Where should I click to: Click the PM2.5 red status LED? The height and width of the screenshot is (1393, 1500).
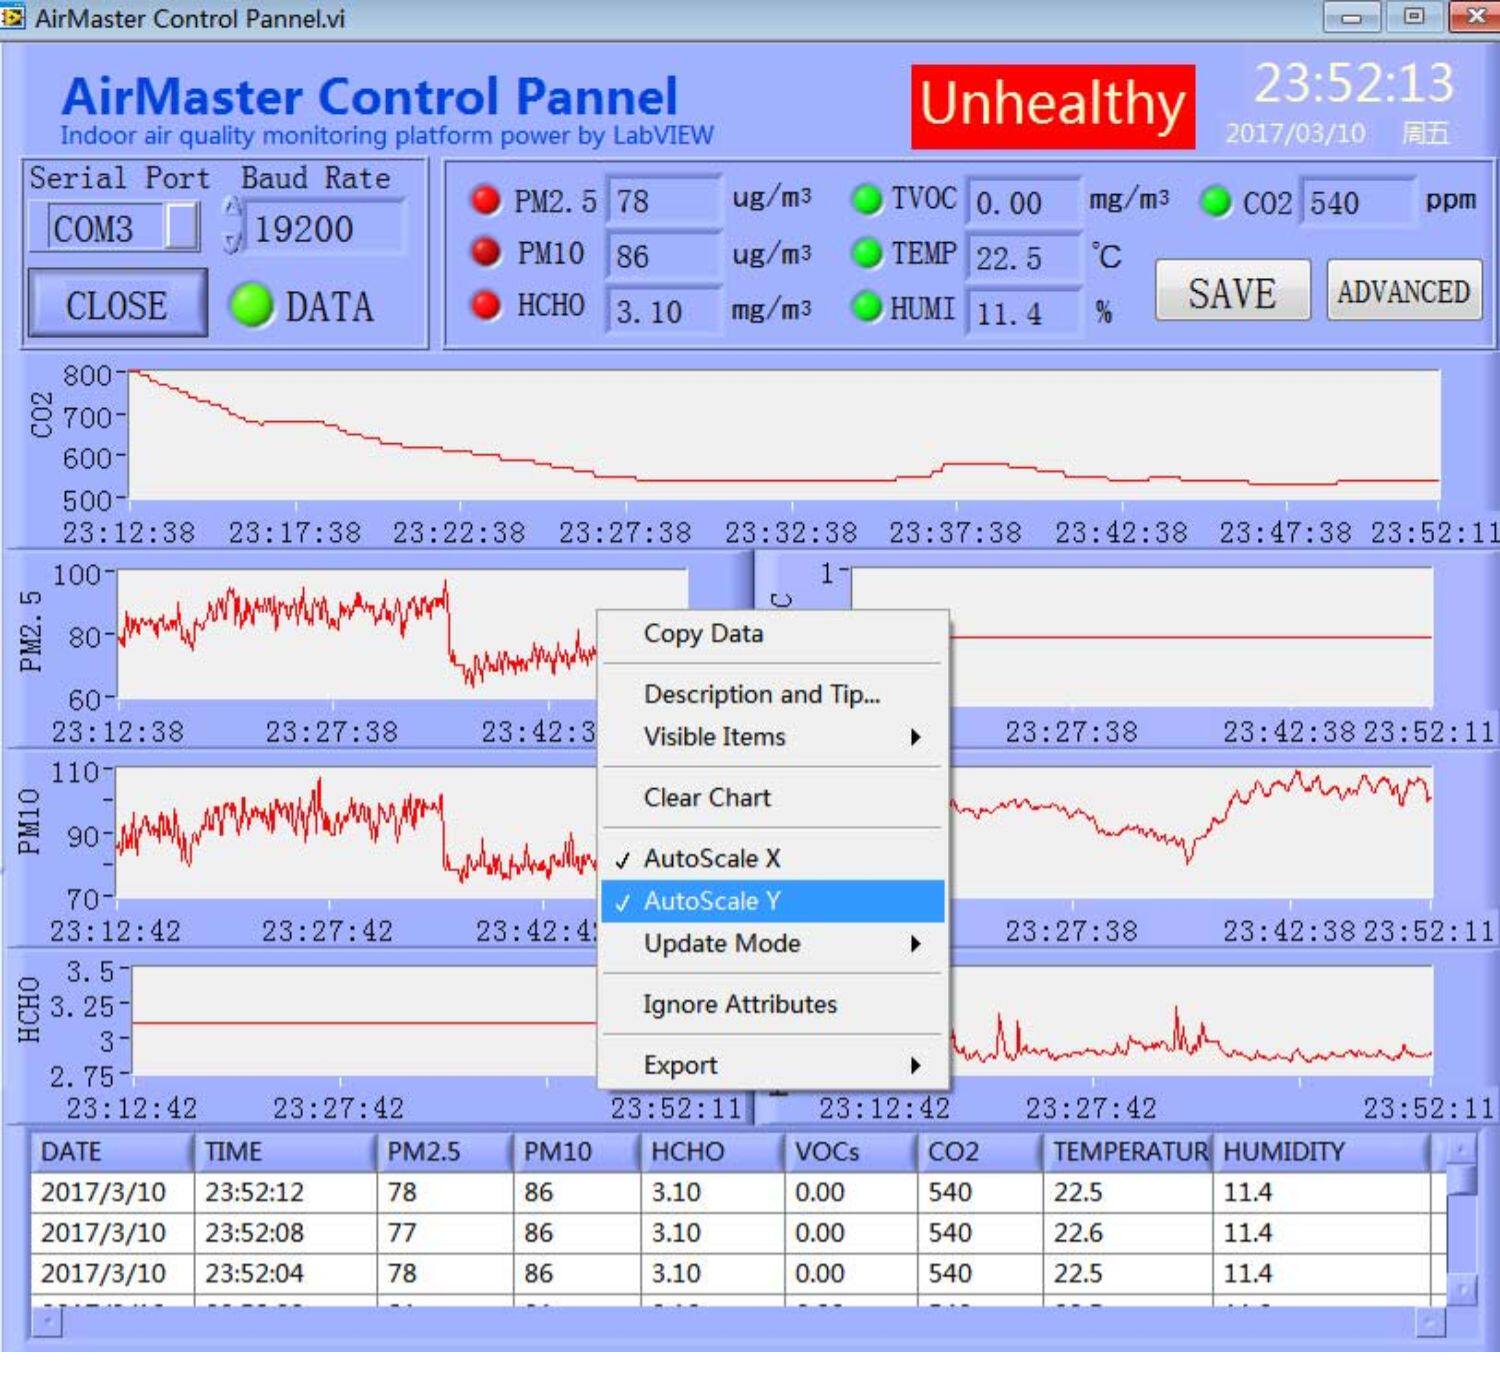coord(486,200)
